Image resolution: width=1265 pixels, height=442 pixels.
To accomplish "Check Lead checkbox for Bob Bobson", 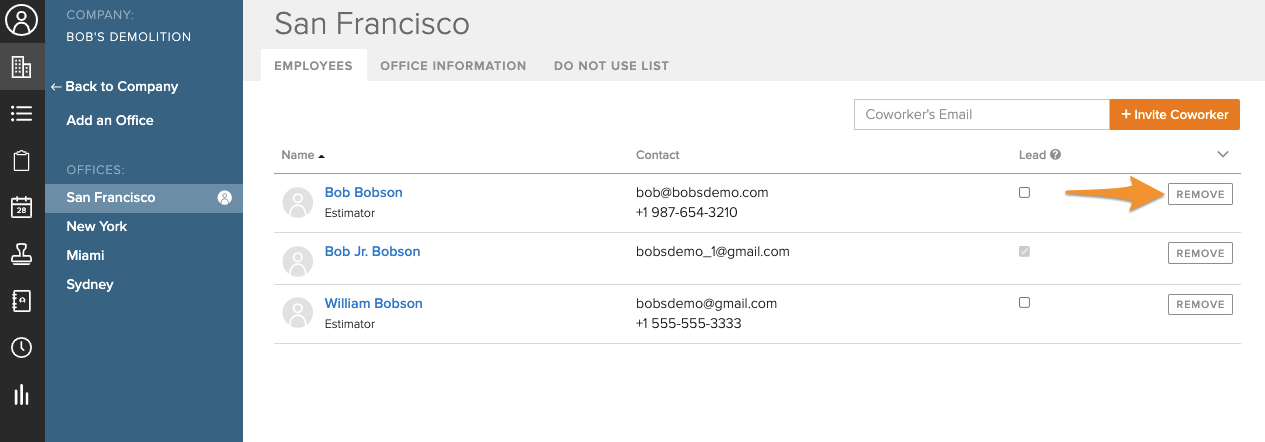I will tap(1024, 192).
